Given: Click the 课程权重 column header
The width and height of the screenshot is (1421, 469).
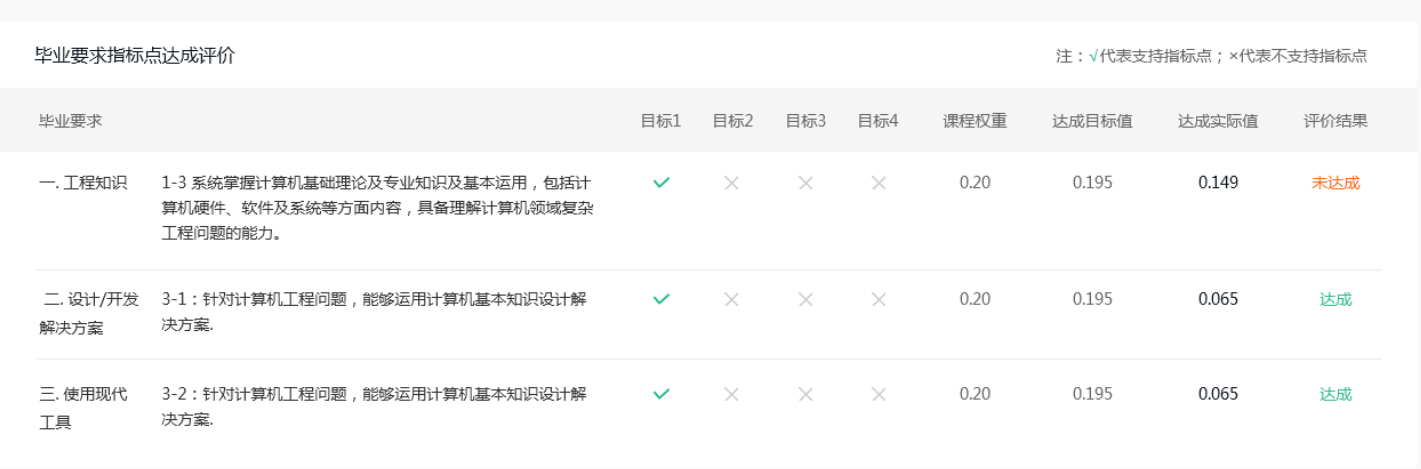Looking at the screenshot, I should [x=975, y=121].
